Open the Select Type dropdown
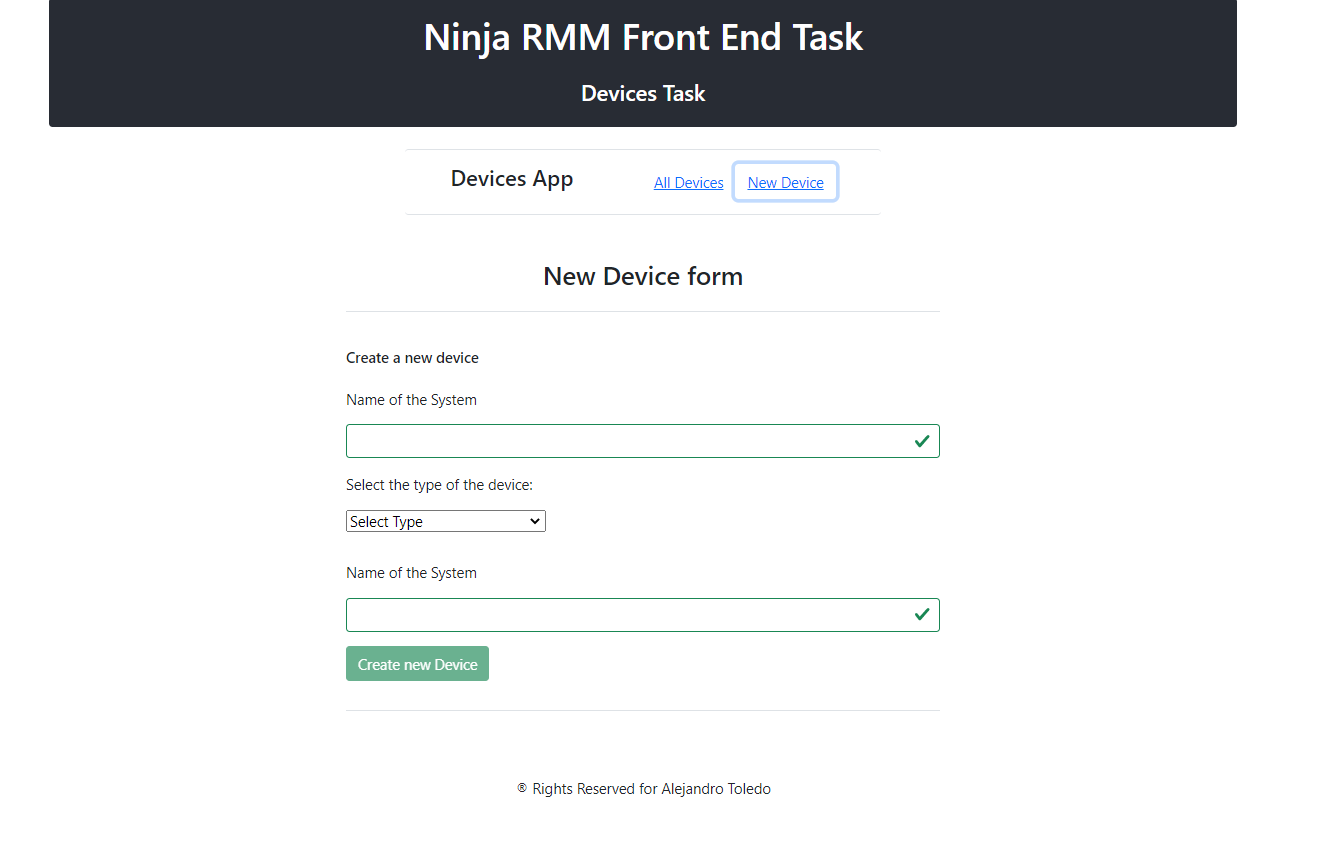 click(446, 521)
